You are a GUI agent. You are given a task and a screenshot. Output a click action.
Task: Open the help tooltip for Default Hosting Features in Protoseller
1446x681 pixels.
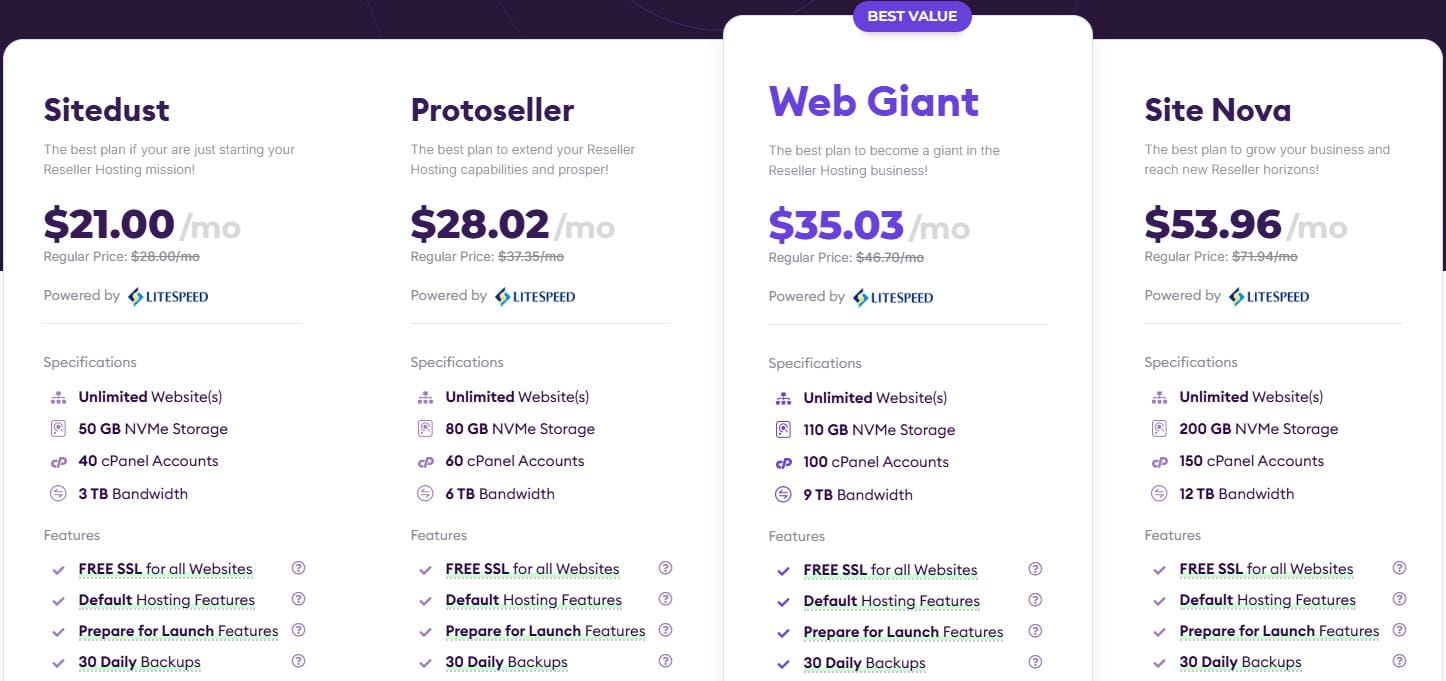click(x=664, y=598)
